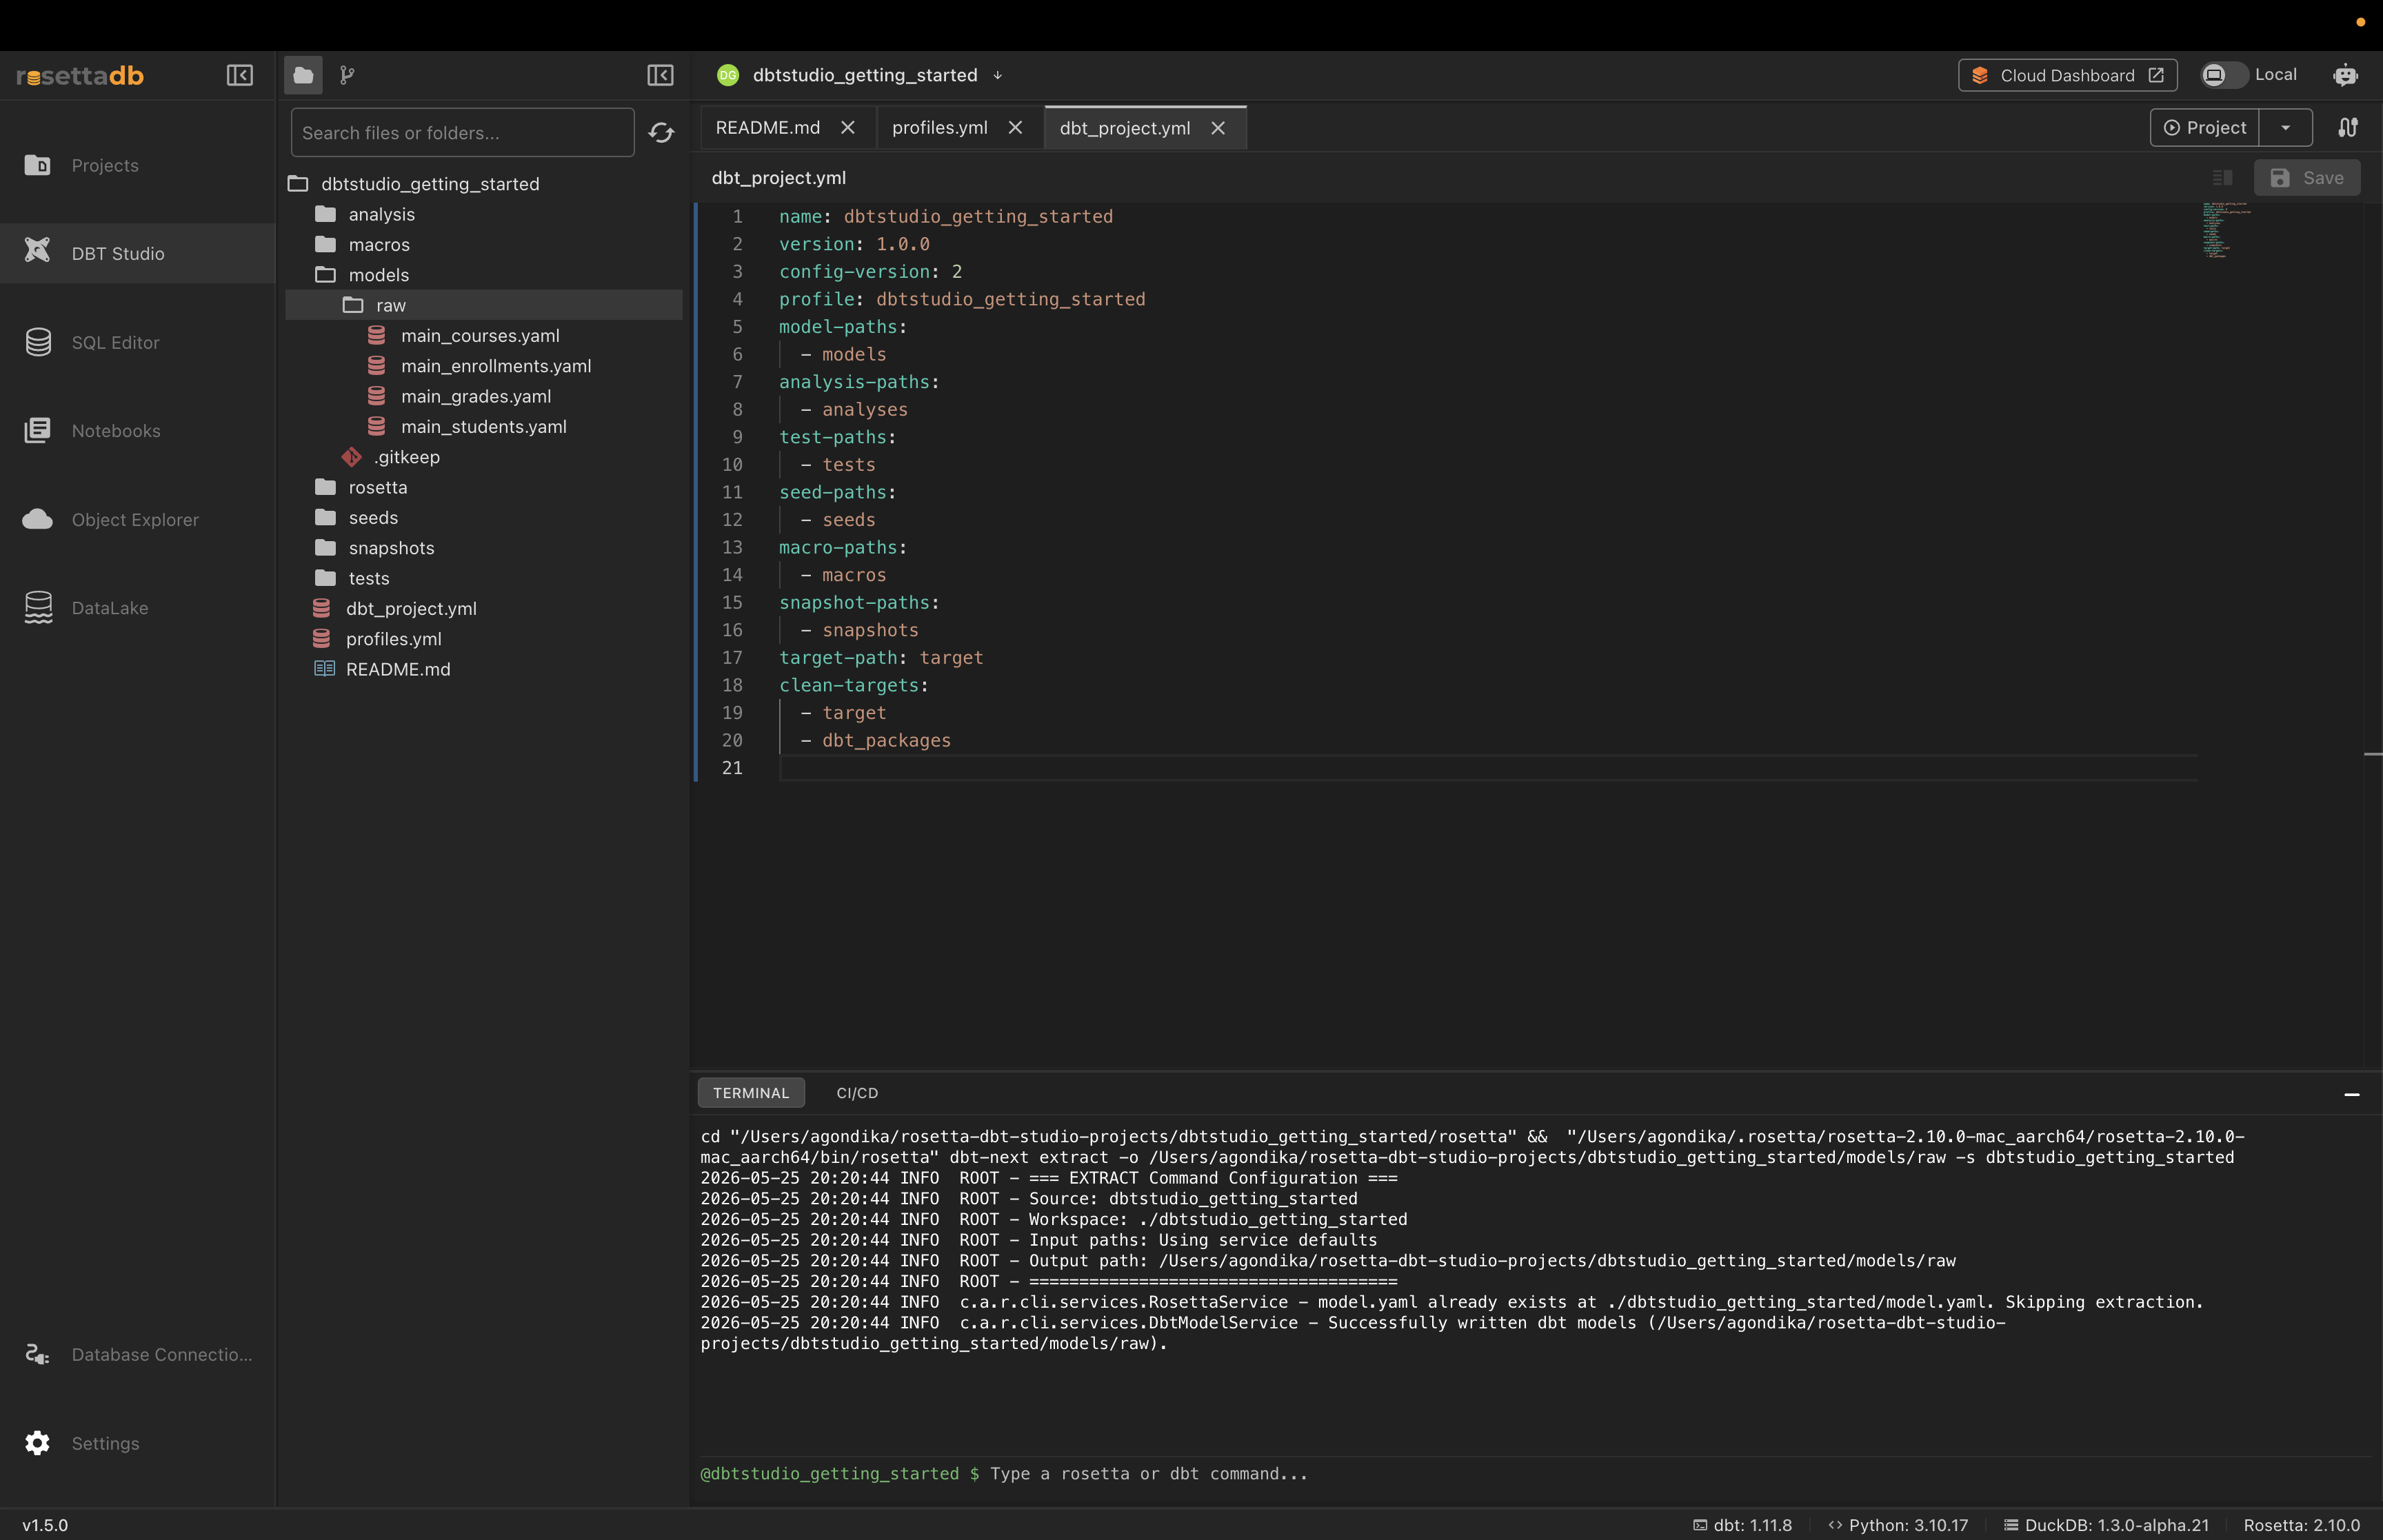
Task: Collapse the raw folder
Action: tap(484, 305)
